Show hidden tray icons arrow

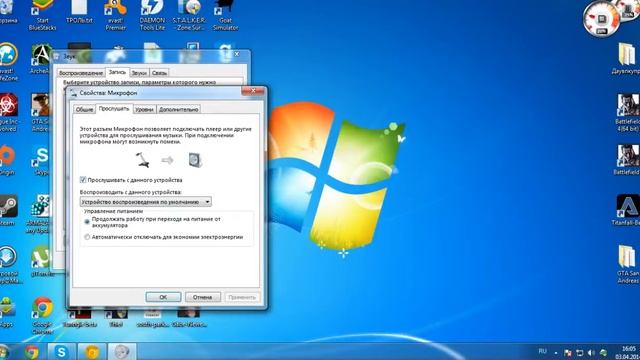(556, 353)
